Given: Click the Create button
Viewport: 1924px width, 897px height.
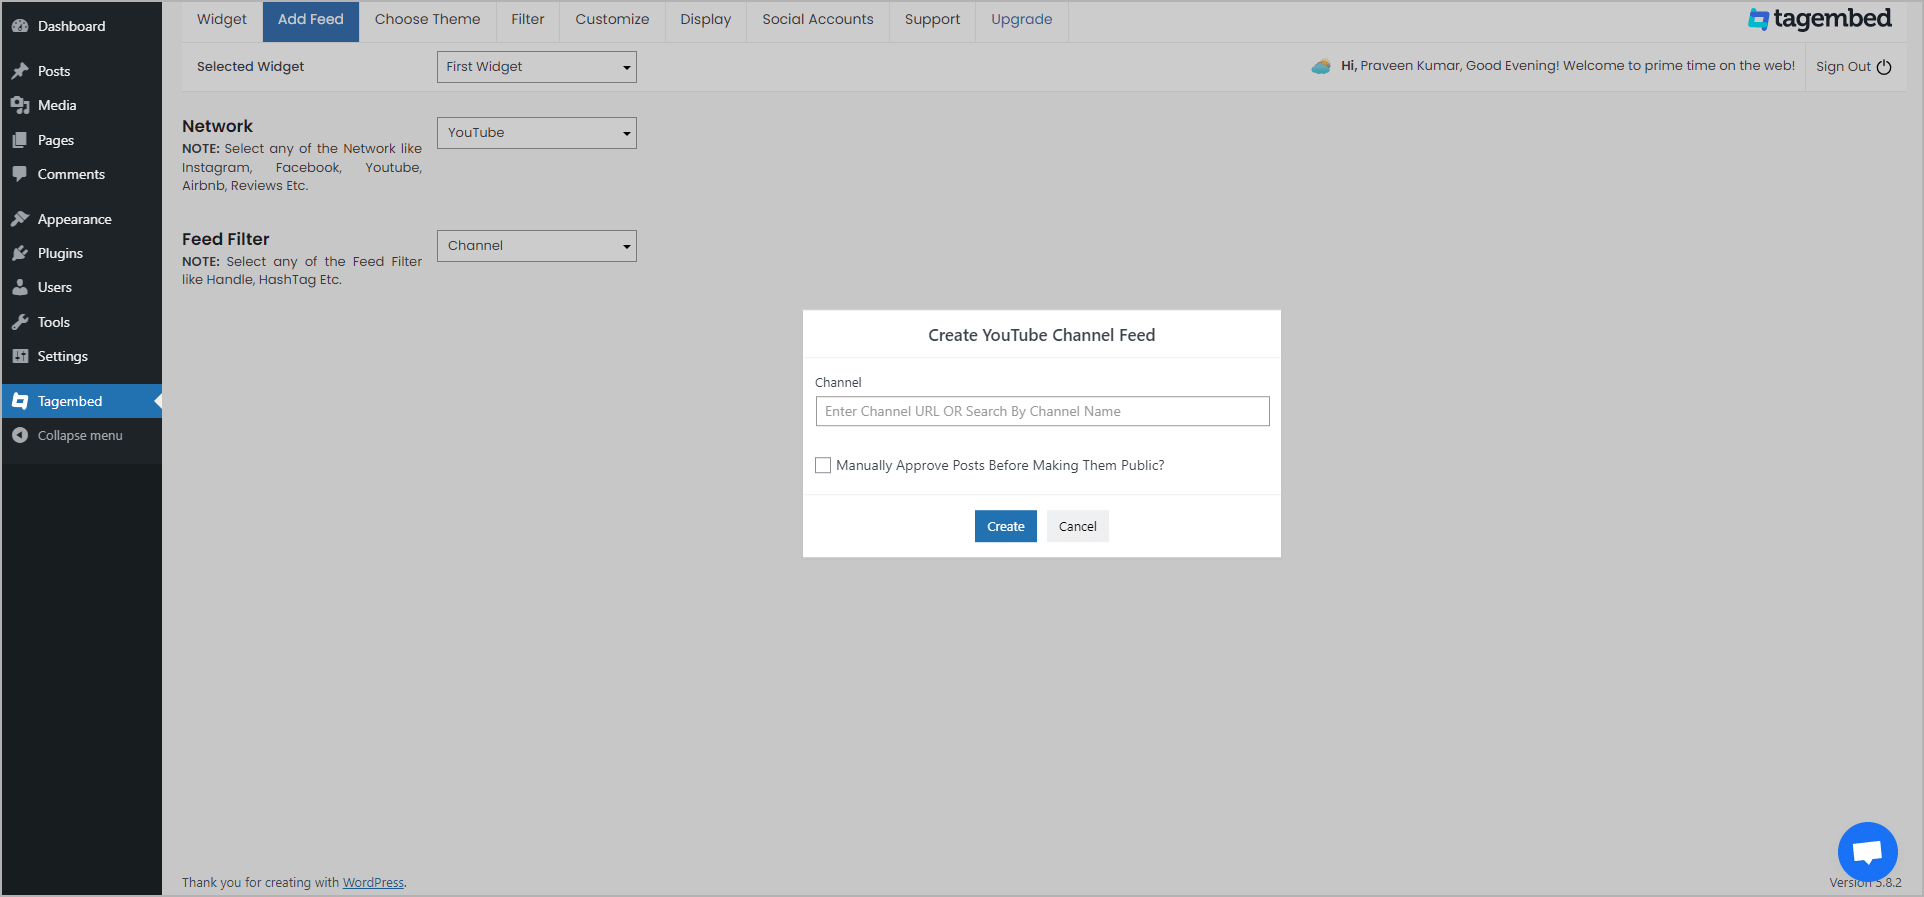Looking at the screenshot, I should click(1006, 526).
